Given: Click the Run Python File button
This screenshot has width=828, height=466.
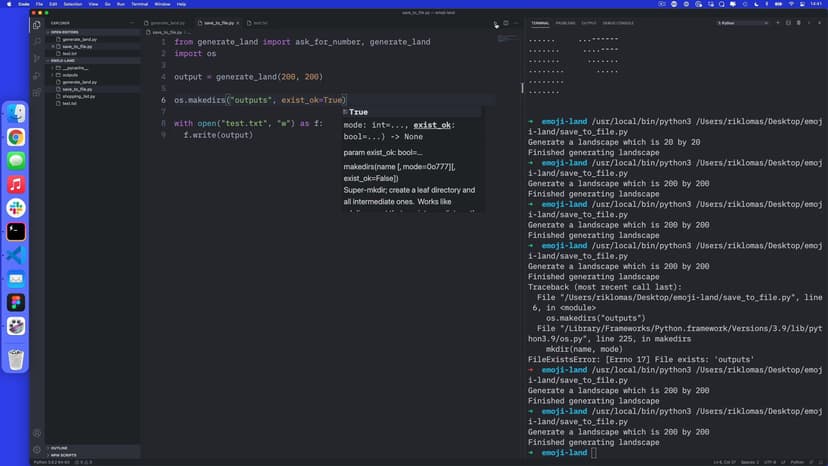Looking at the screenshot, I should [495, 22].
